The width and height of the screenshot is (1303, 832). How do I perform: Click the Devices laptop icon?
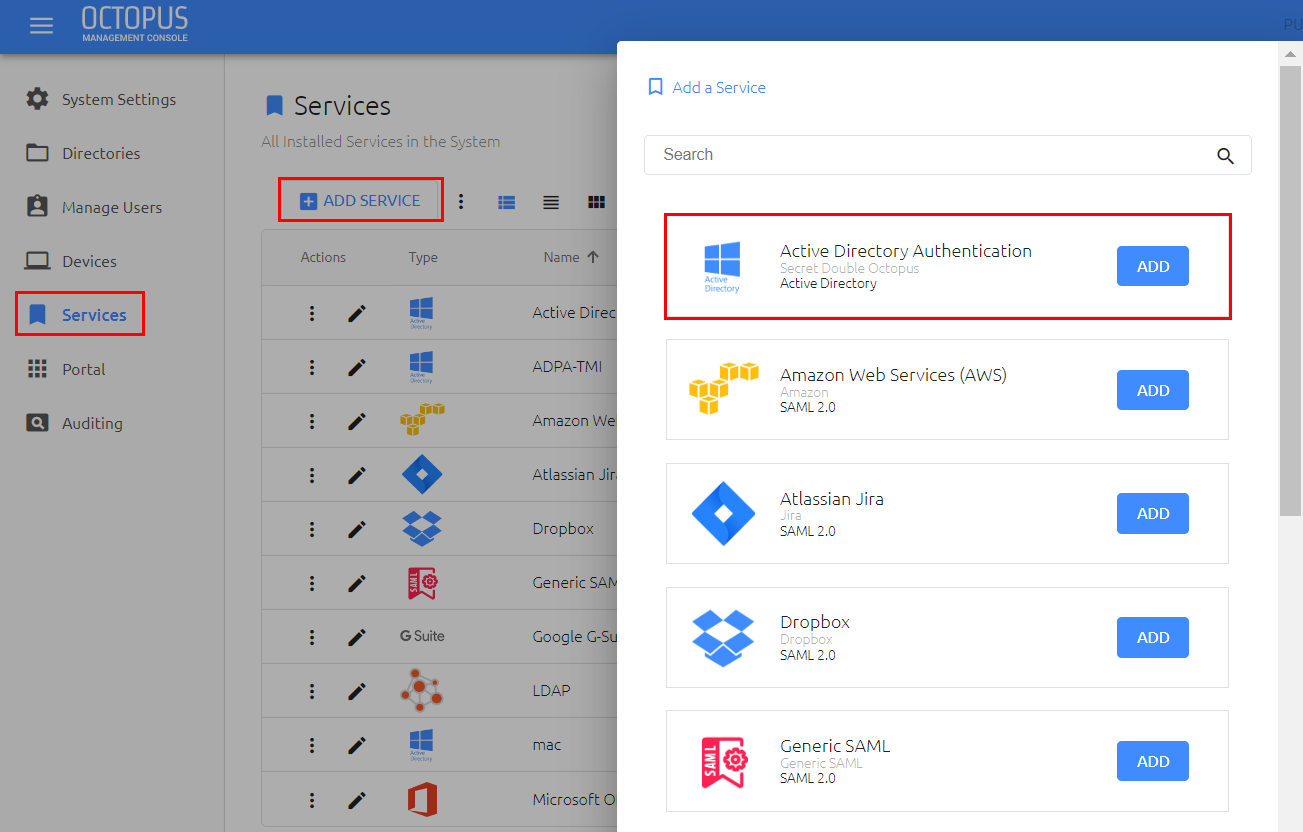point(37,261)
